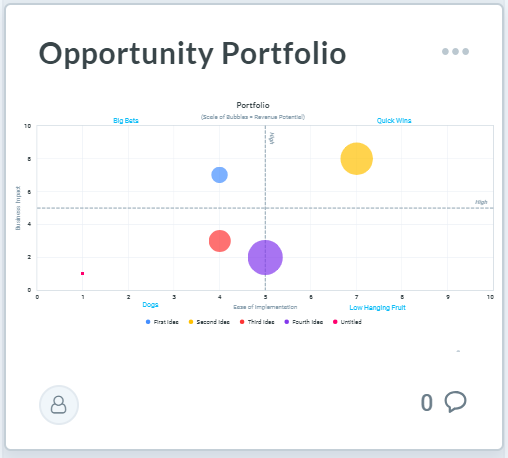The image size is (508, 458).
Task: Click the Opportunity Portfolio card title
Action: (192, 54)
